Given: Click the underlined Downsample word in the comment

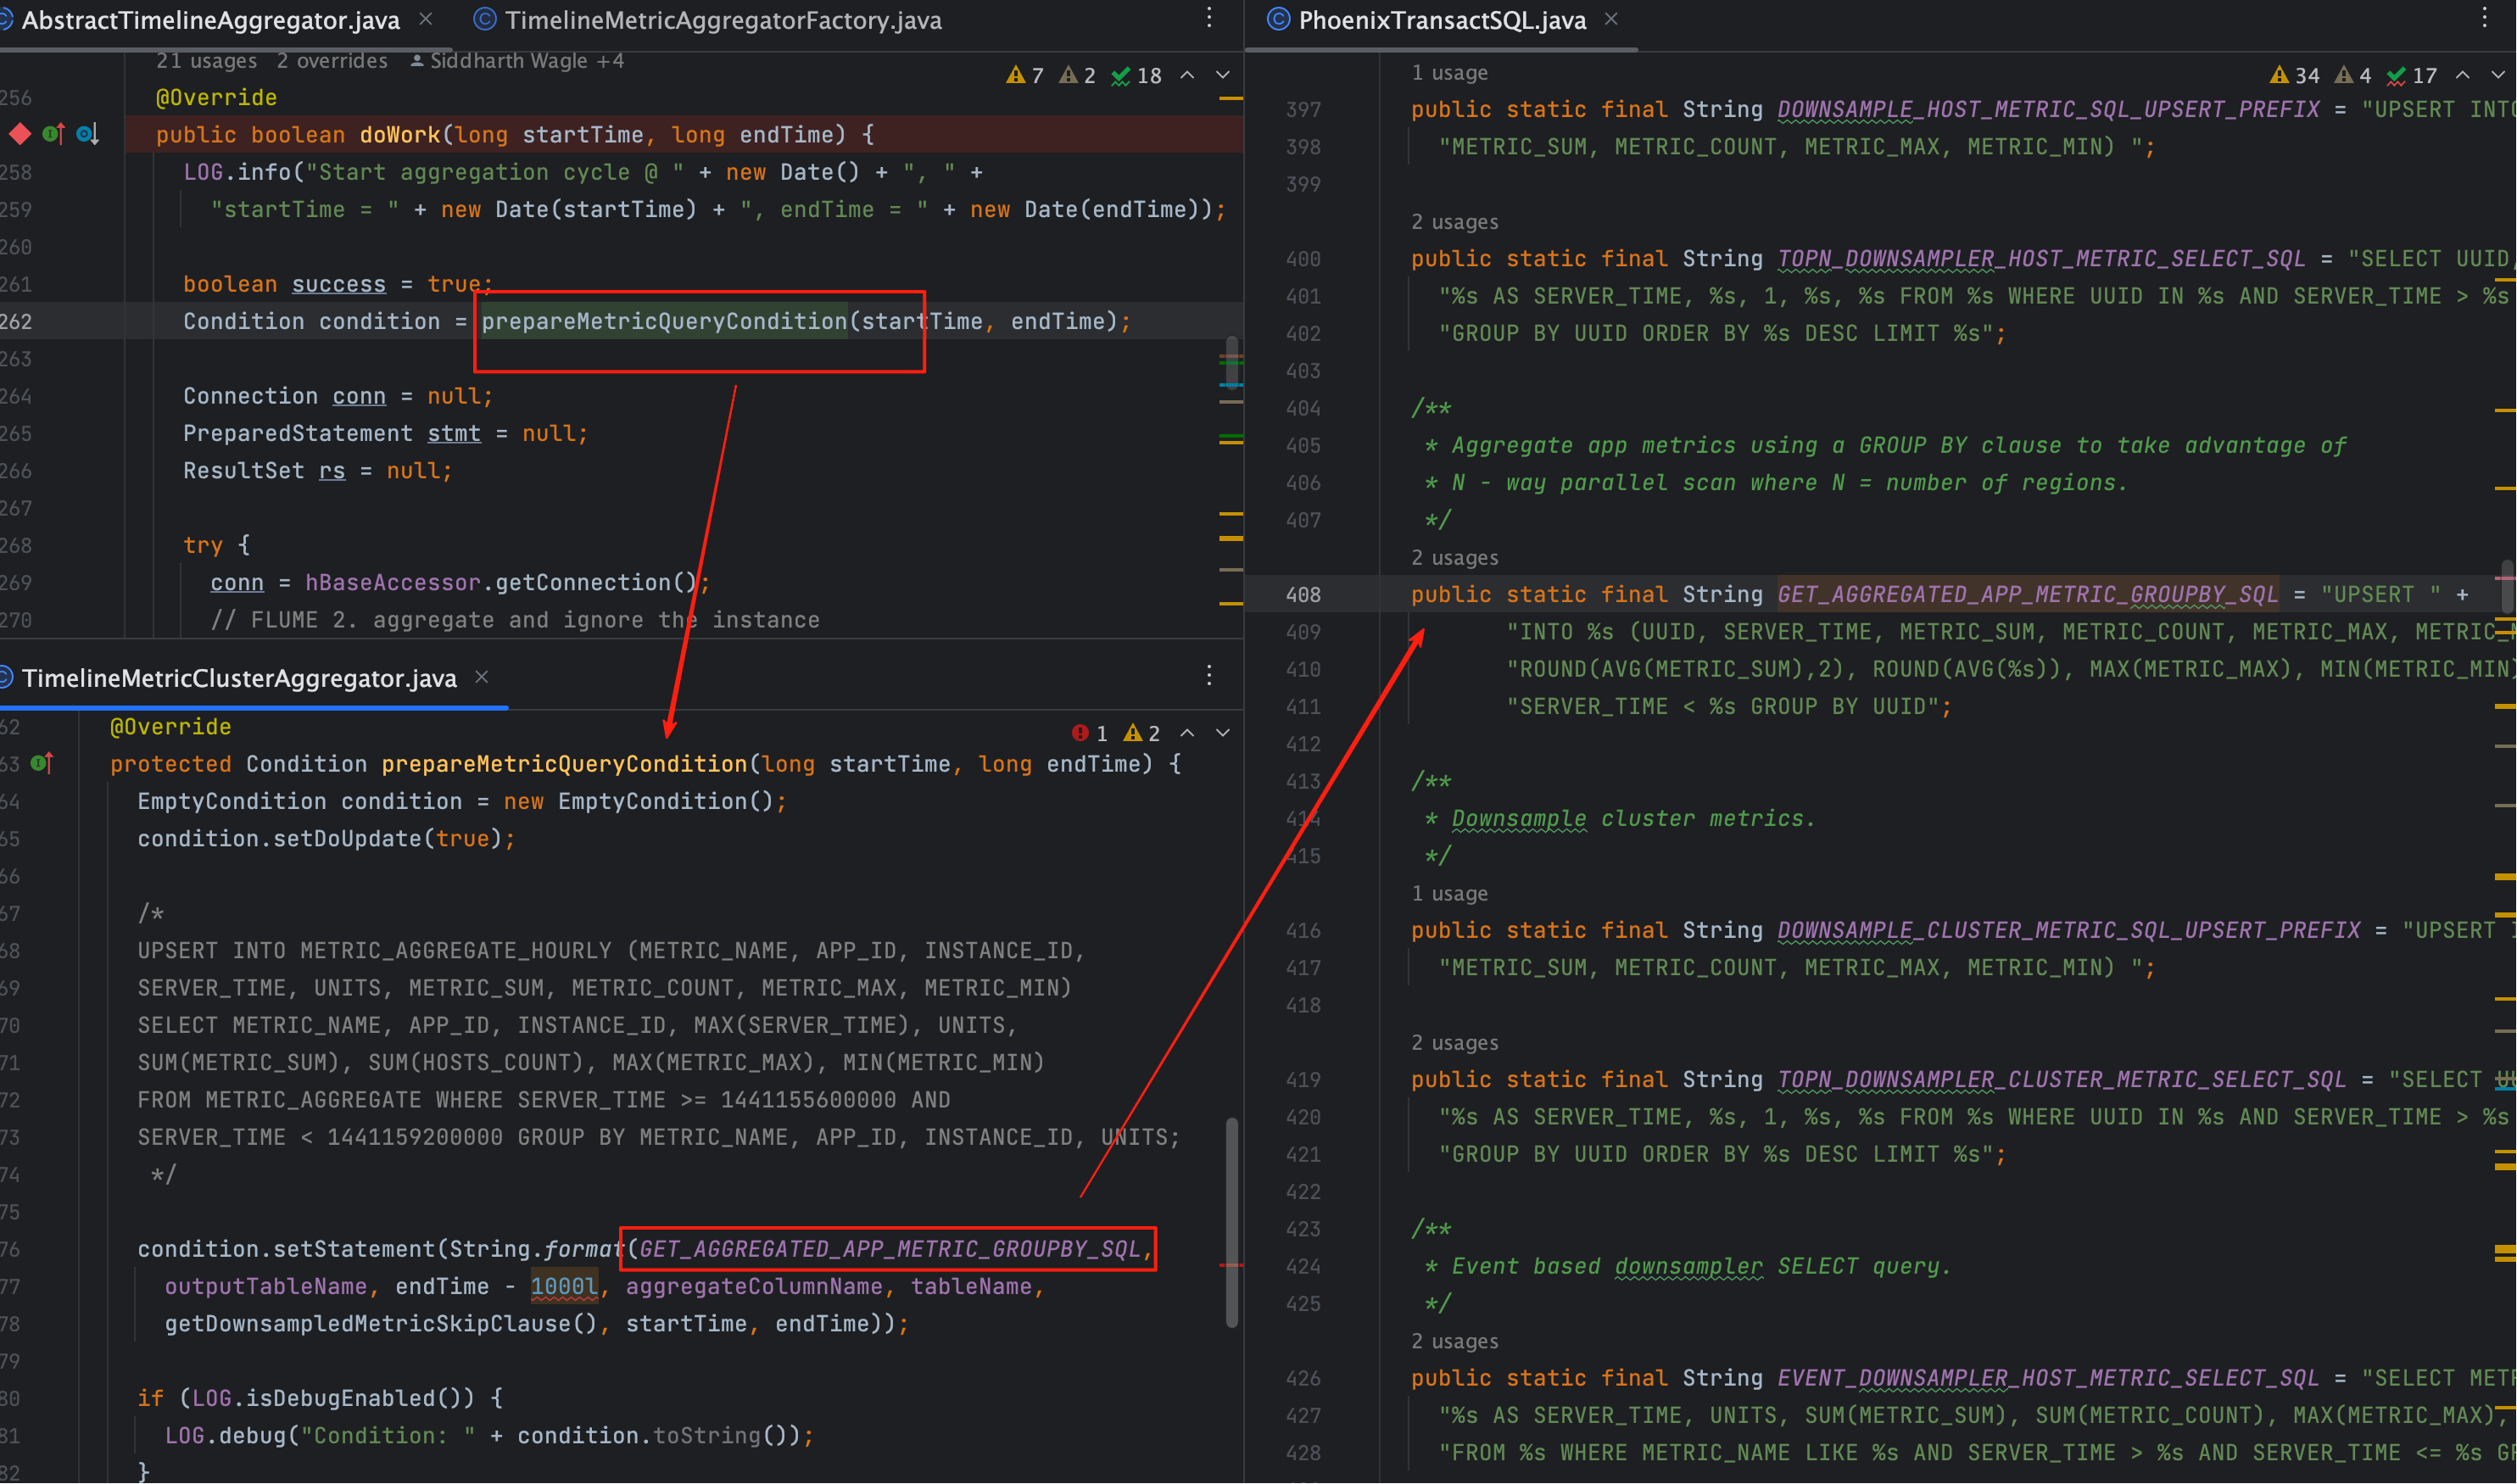Looking at the screenshot, I should [x=1518, y=819].
